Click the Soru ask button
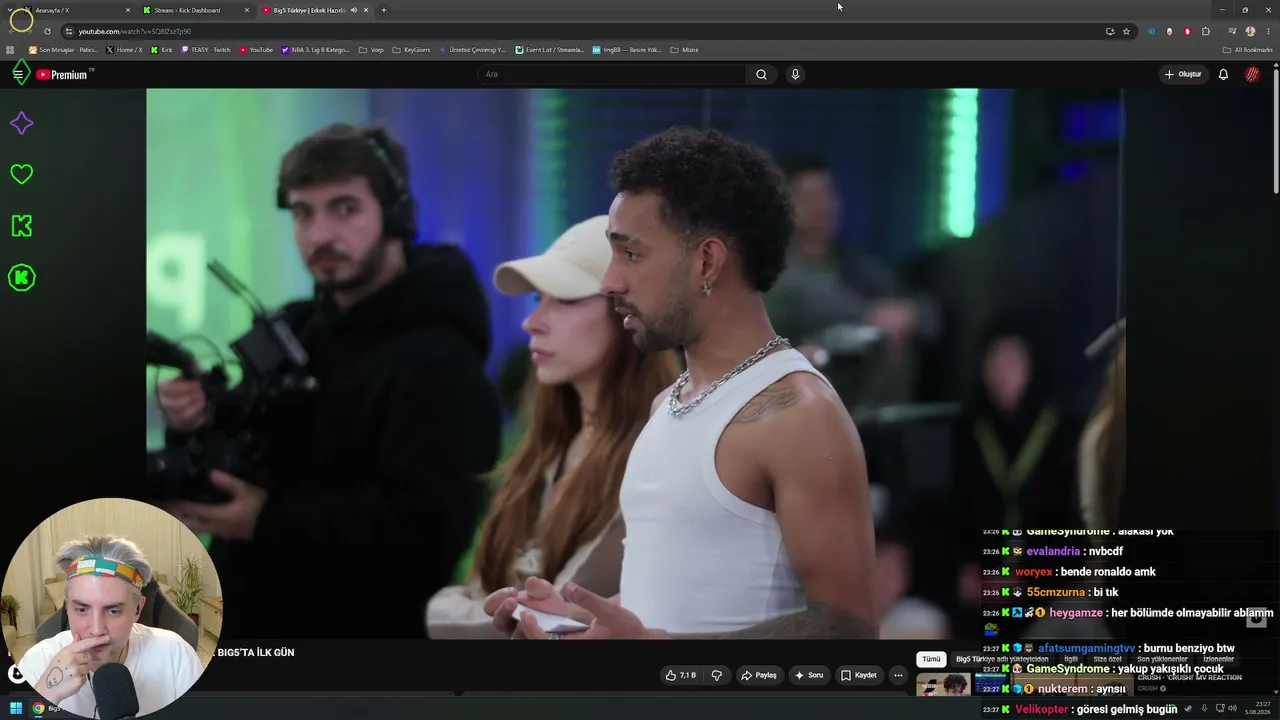Image resolution: width=1280 pixels, height=720 pixels. pos(809,675)
